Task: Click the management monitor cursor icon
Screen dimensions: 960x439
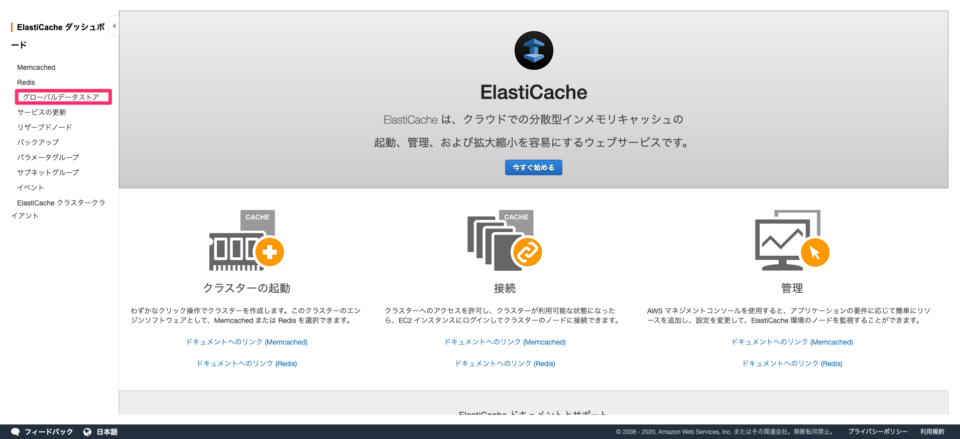Action: tap(792, 241)
